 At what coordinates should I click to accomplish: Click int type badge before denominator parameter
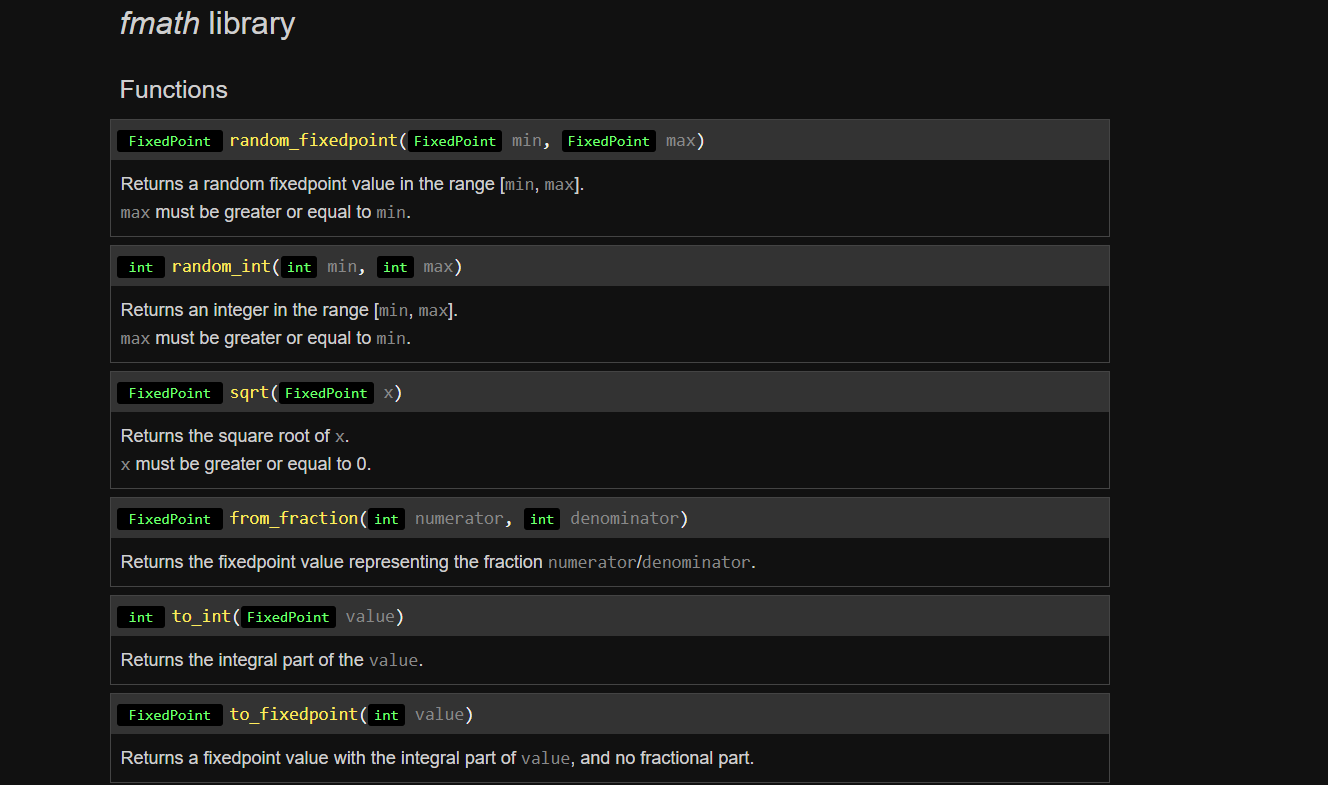pos(542,519)
